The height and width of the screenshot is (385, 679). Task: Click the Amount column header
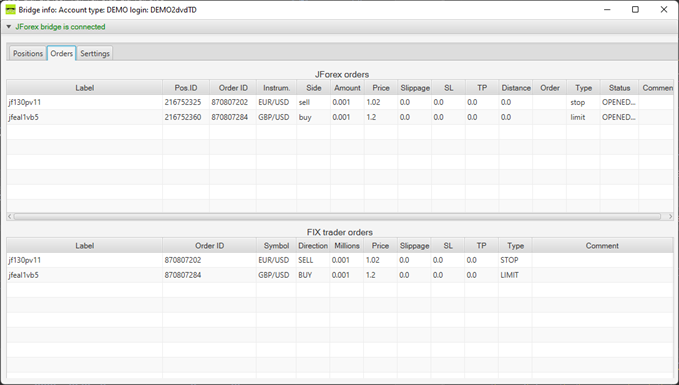[347, 88]
